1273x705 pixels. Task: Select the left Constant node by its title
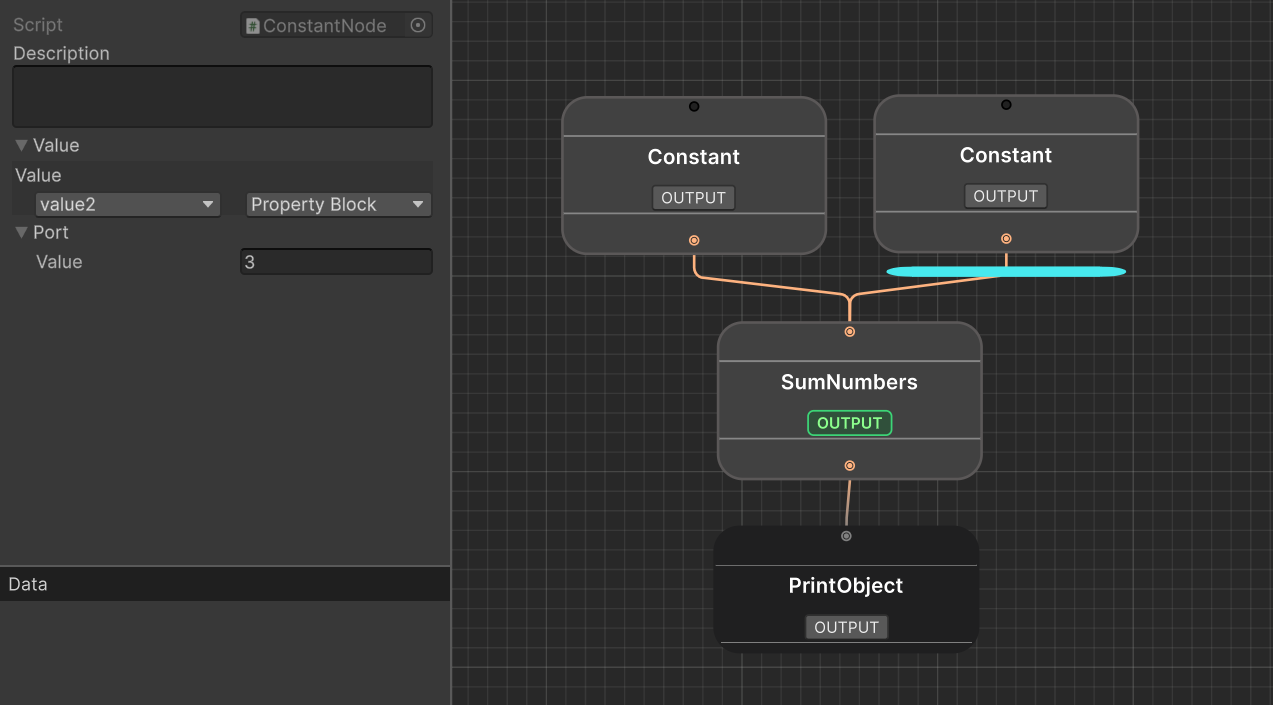click(x=694, y=157)
